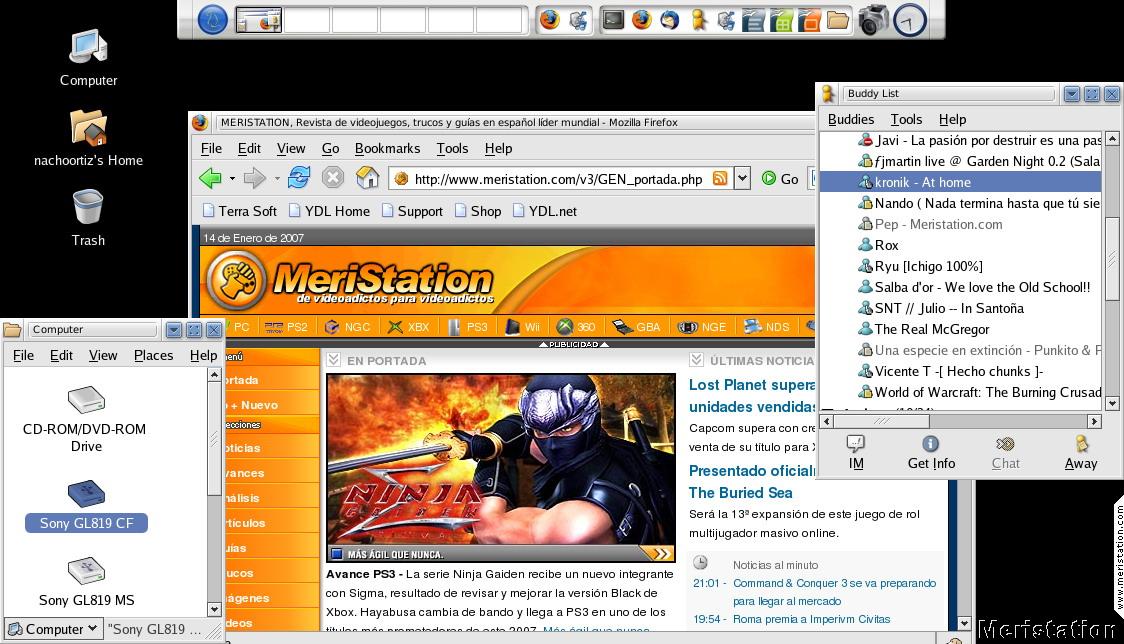Select the Sony GL819 MS drive

click(86, 582)
